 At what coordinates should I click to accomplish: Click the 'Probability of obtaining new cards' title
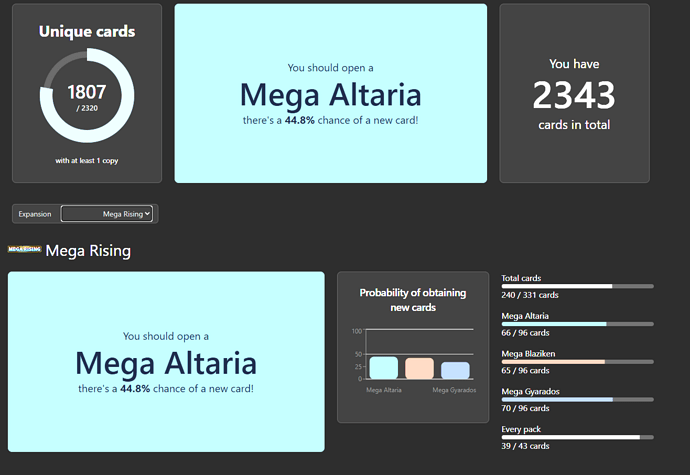(413, 300)
